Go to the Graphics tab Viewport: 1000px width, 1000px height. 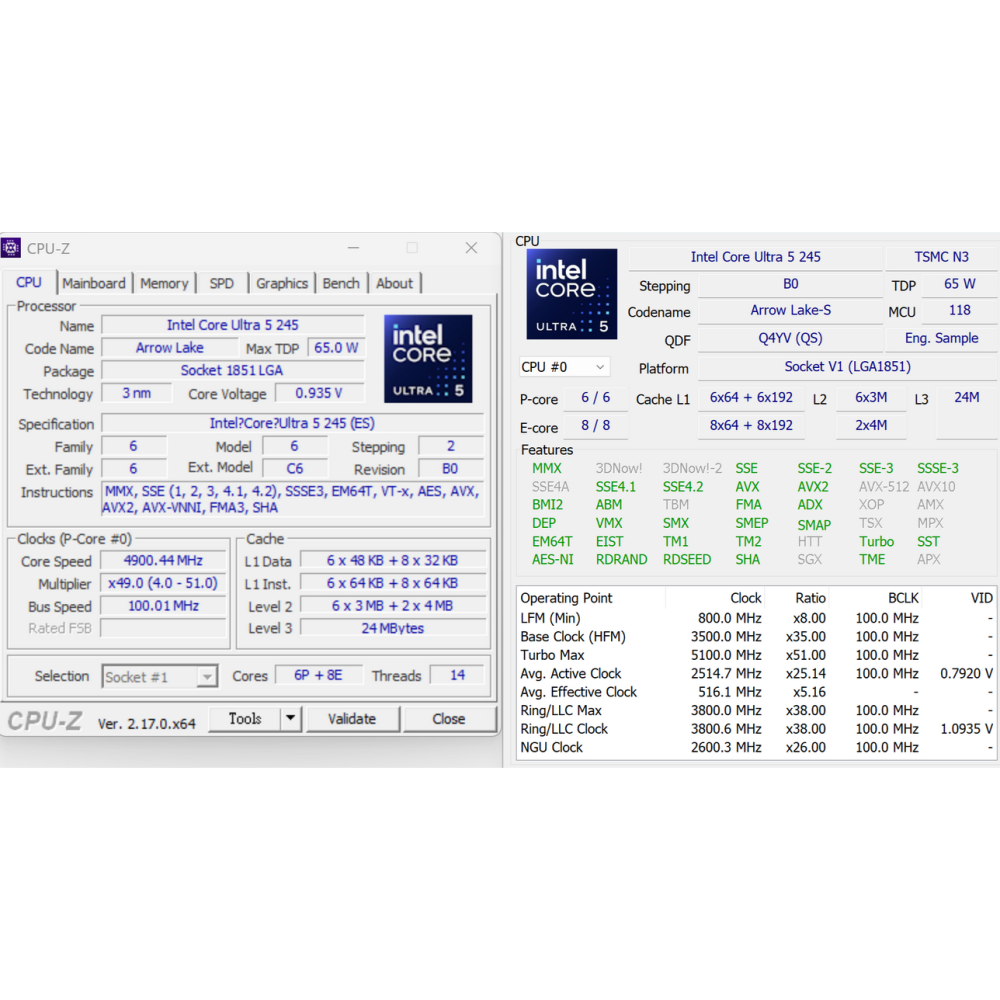point(282,283)
